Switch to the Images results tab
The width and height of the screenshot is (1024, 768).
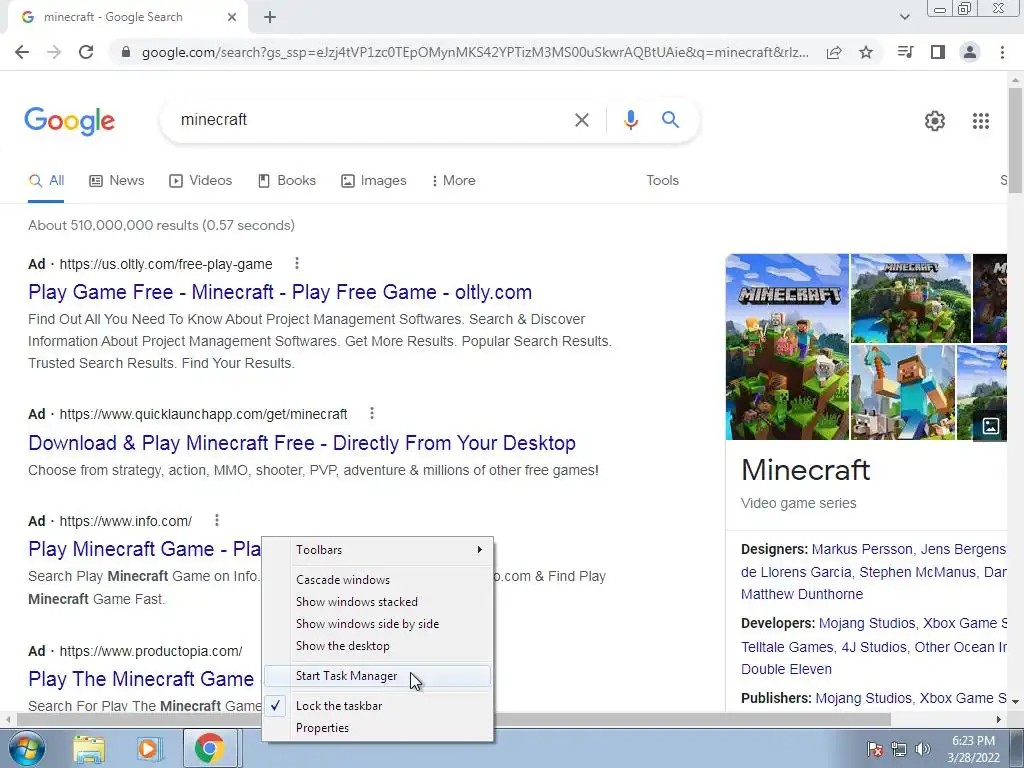(x=374, y=181)
